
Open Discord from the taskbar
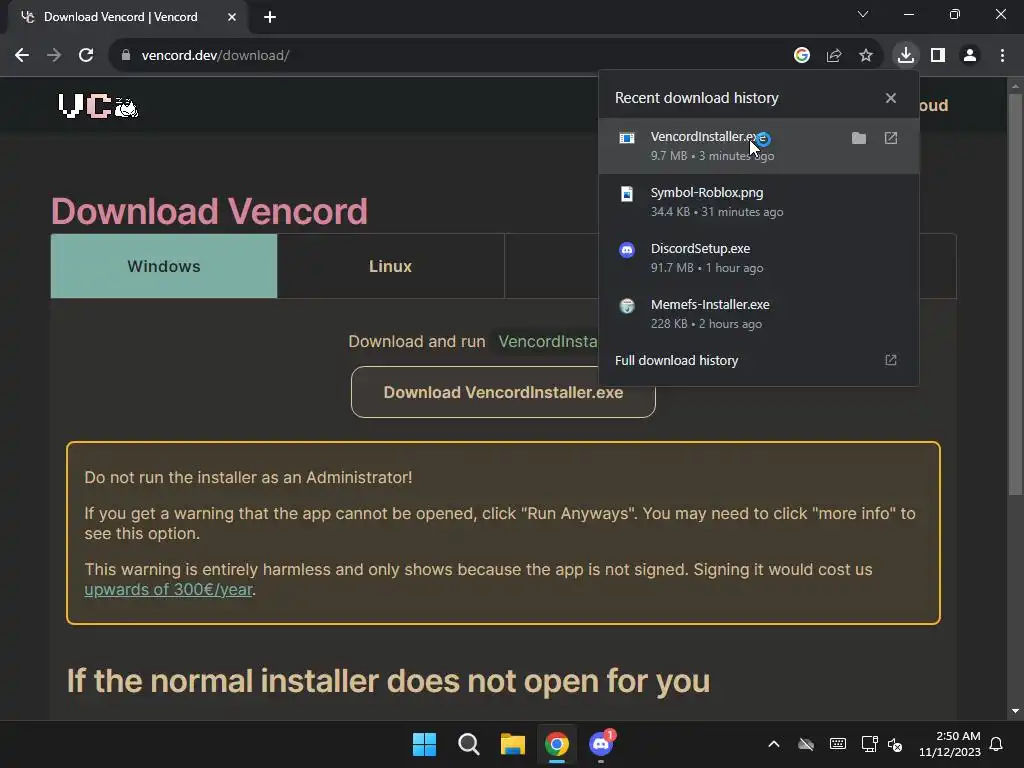601,744
